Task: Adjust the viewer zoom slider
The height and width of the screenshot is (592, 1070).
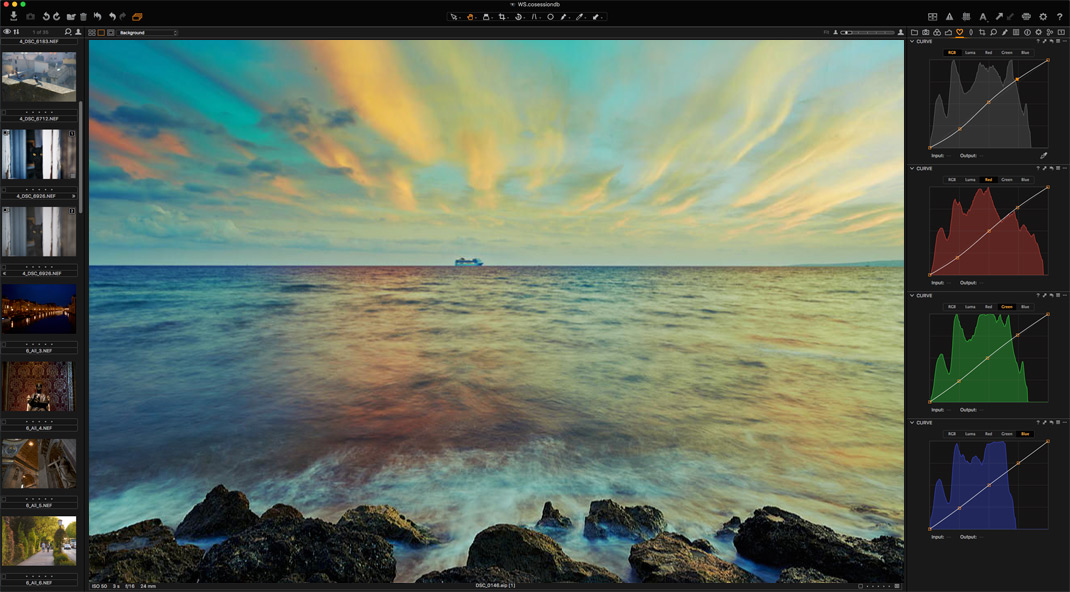Action: 867,32
